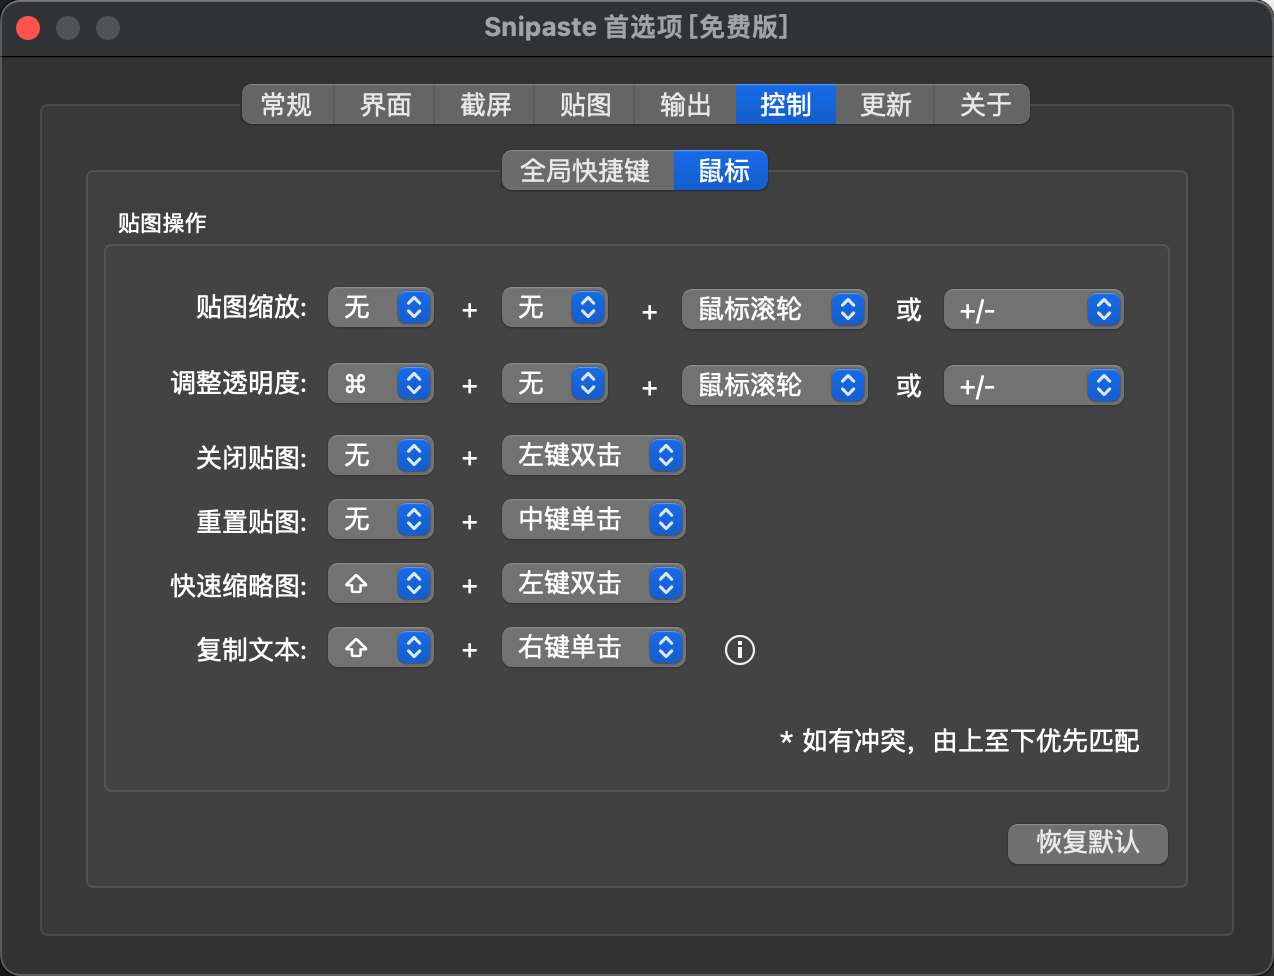Go to the 截屏 tab
Image resolution: width=1274 pixels, height=976 pixels.
(x=485, y=105)
